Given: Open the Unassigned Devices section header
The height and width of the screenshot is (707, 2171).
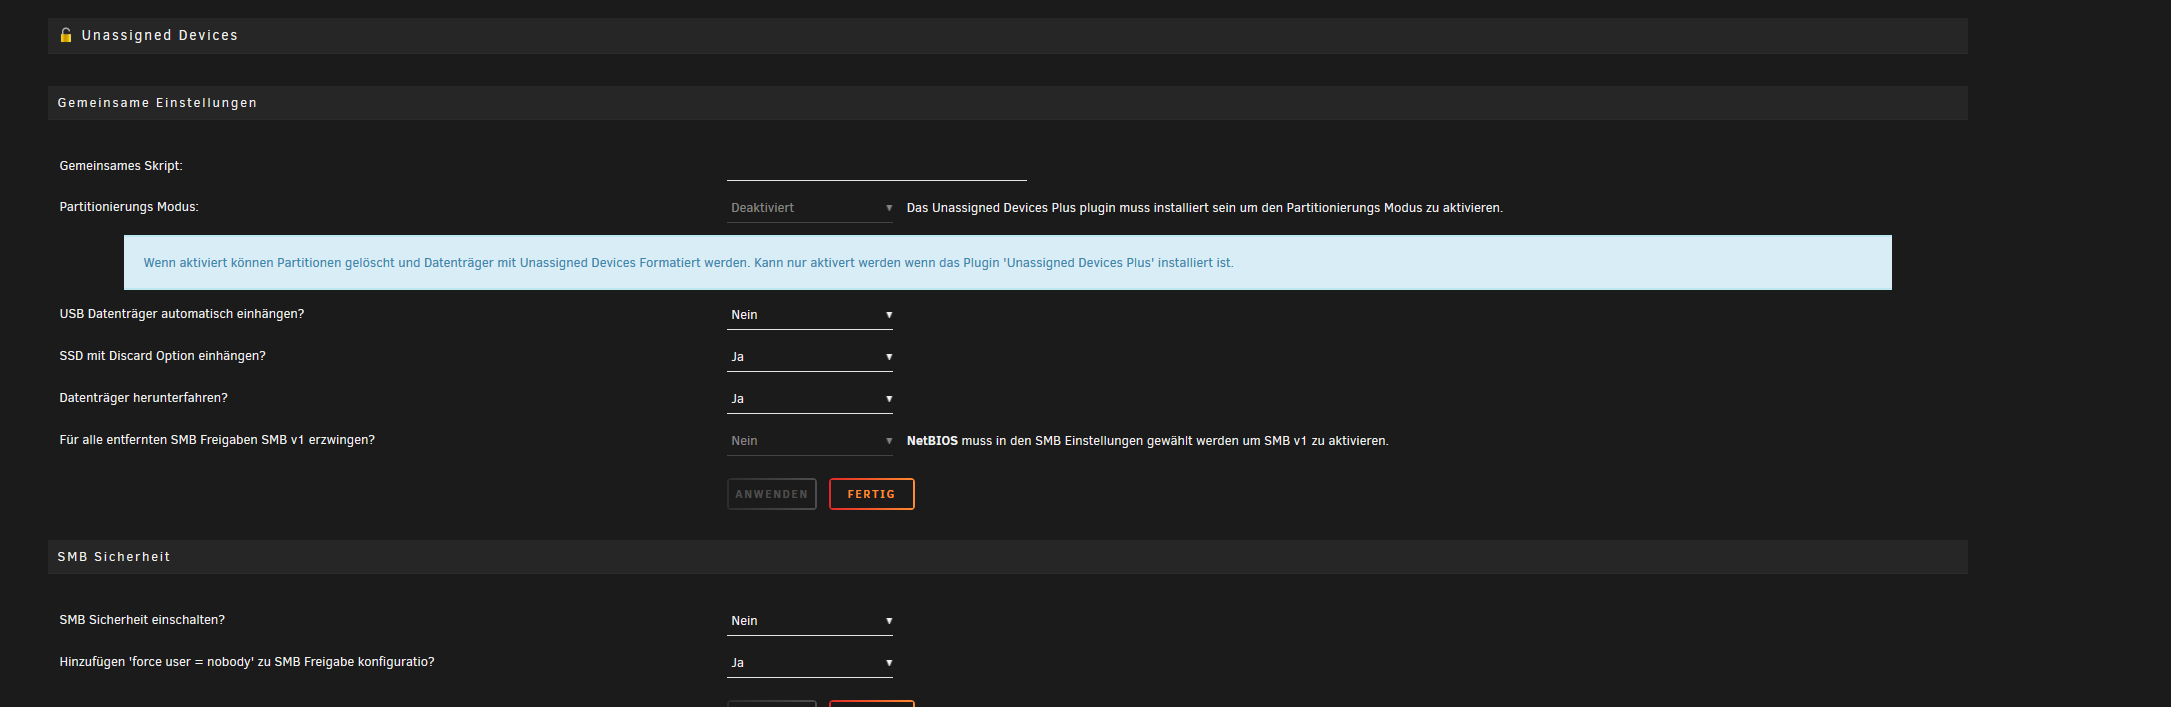Looking at the screenshot, I should (x=1008, y=36).
